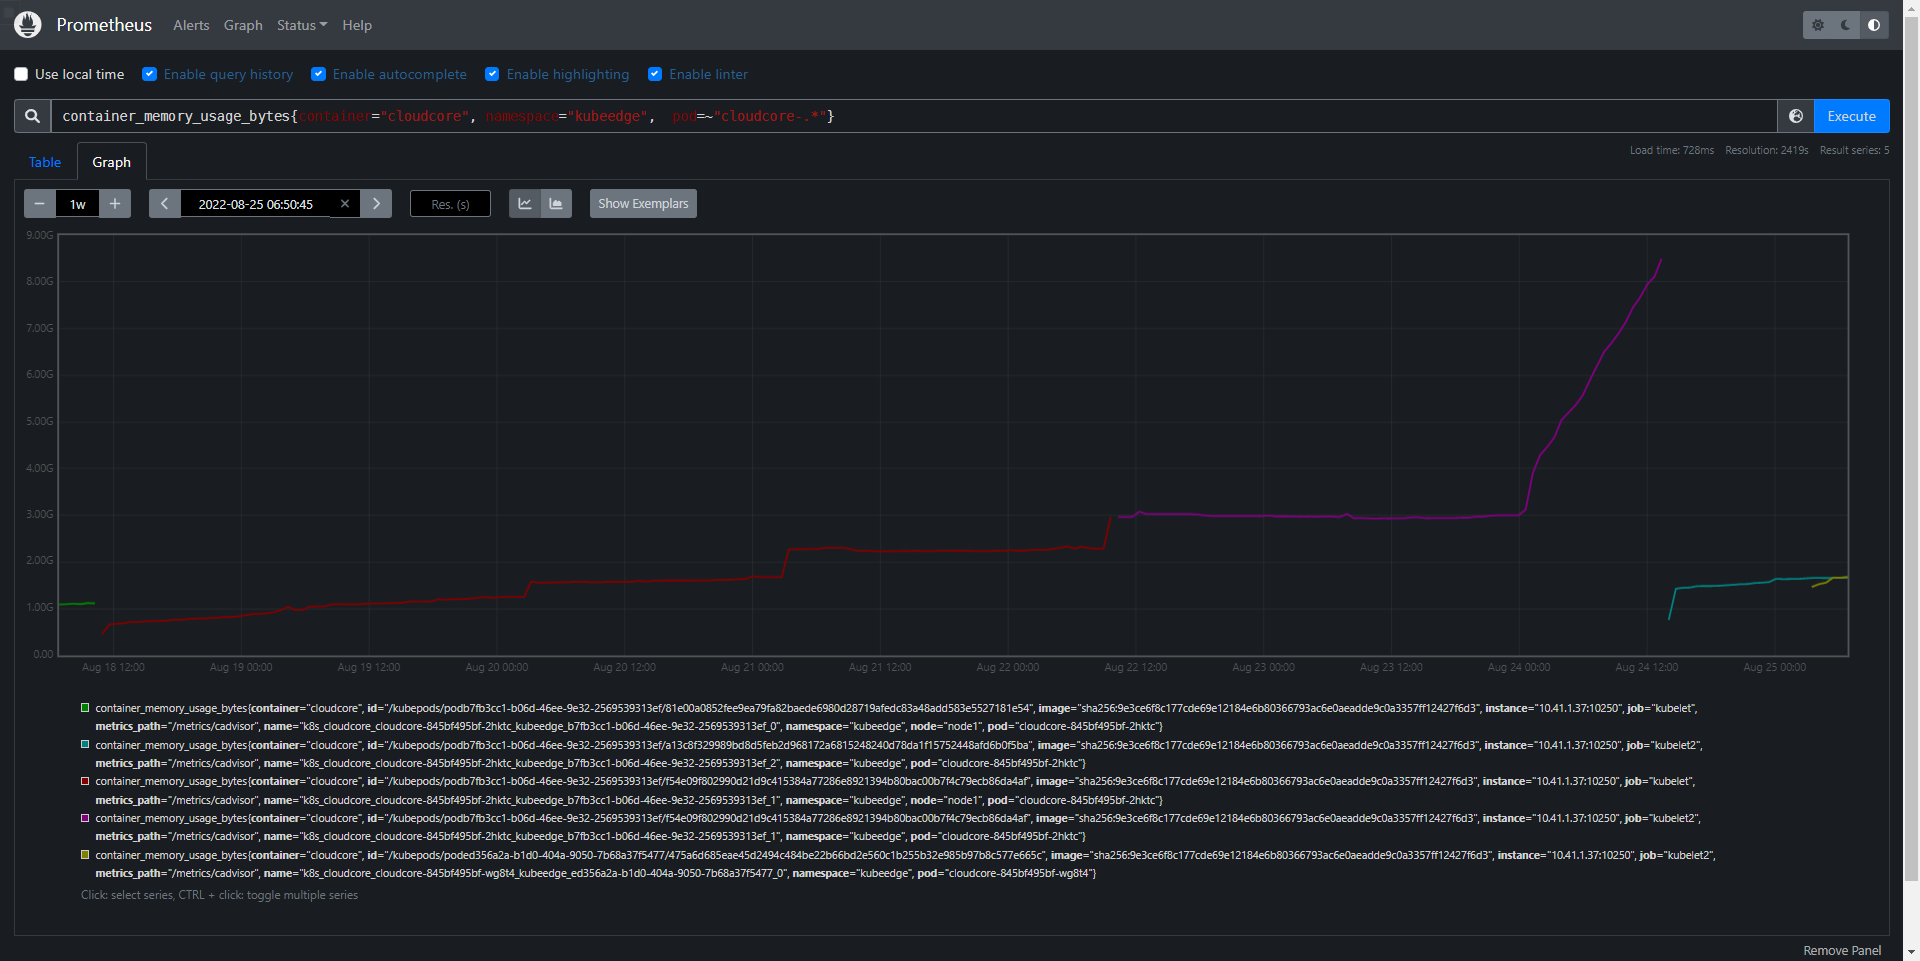Click the search magnifier icon in query bar

click(x=31, y=116)
